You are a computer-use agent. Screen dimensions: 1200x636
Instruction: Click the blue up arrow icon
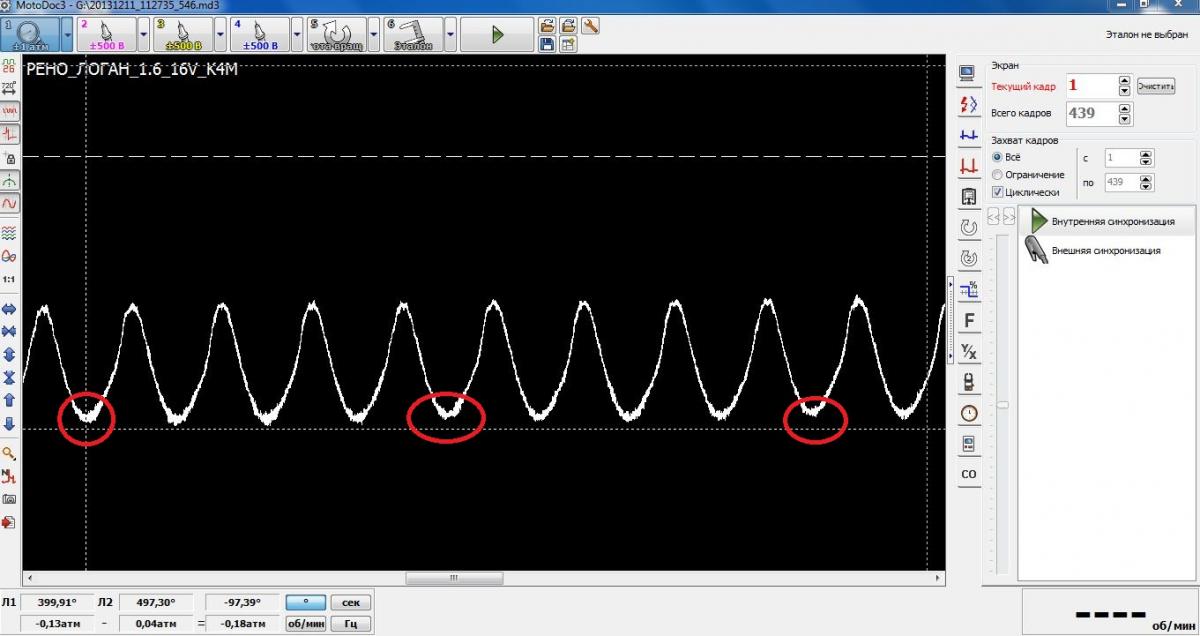(9, 400)
